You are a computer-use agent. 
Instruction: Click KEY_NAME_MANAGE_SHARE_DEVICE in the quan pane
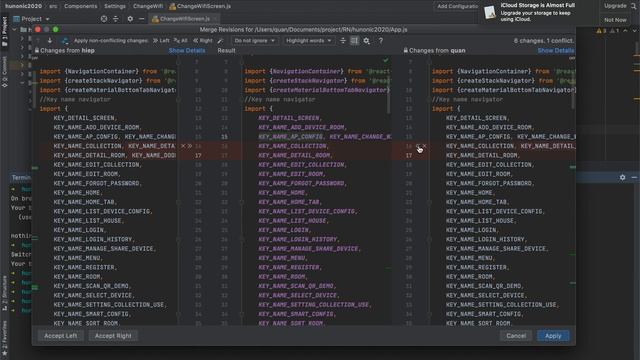pyautogui.click(x=497, y=249)
